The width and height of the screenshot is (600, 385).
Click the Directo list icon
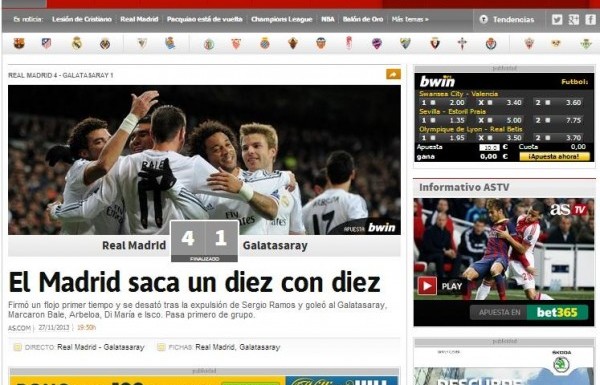coord(17,347)
